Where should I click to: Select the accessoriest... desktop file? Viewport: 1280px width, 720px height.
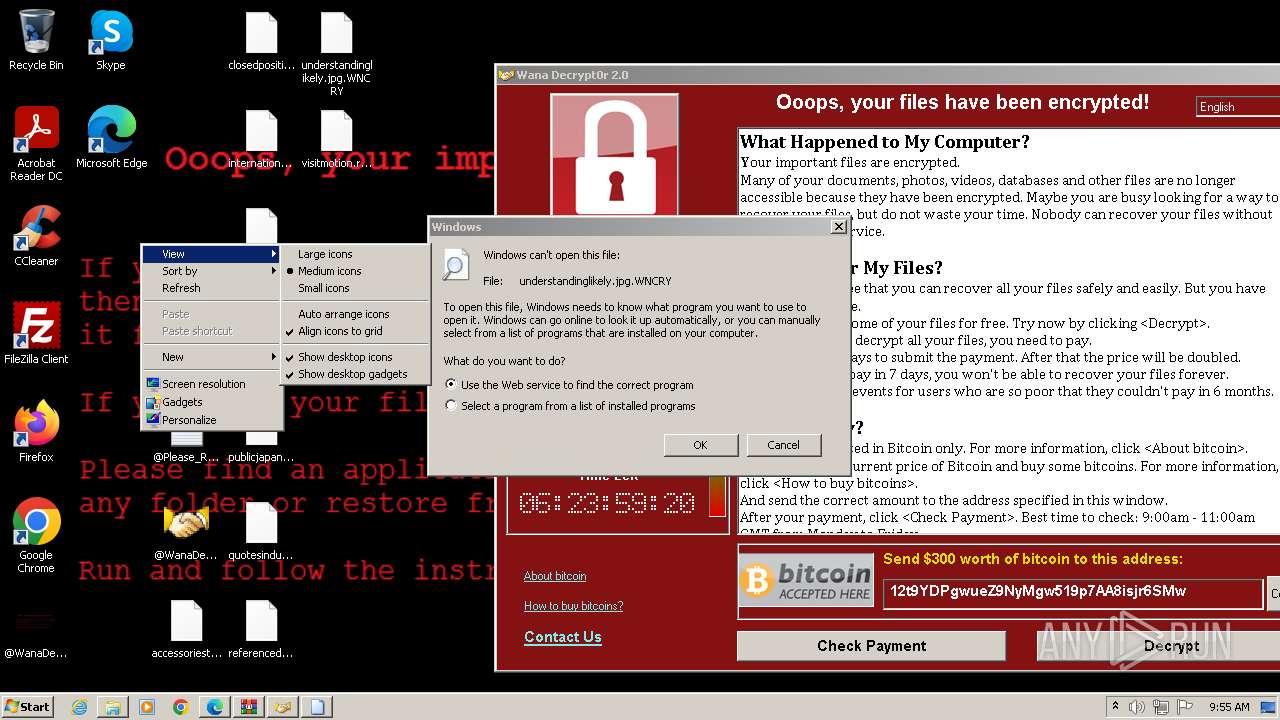(x=186, y=630)
